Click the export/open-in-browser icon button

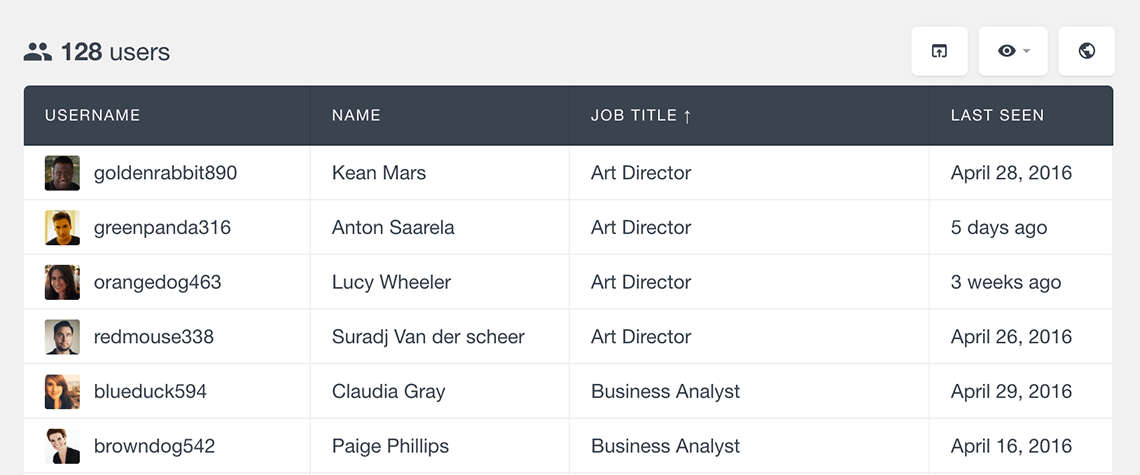tap(939, 51)
